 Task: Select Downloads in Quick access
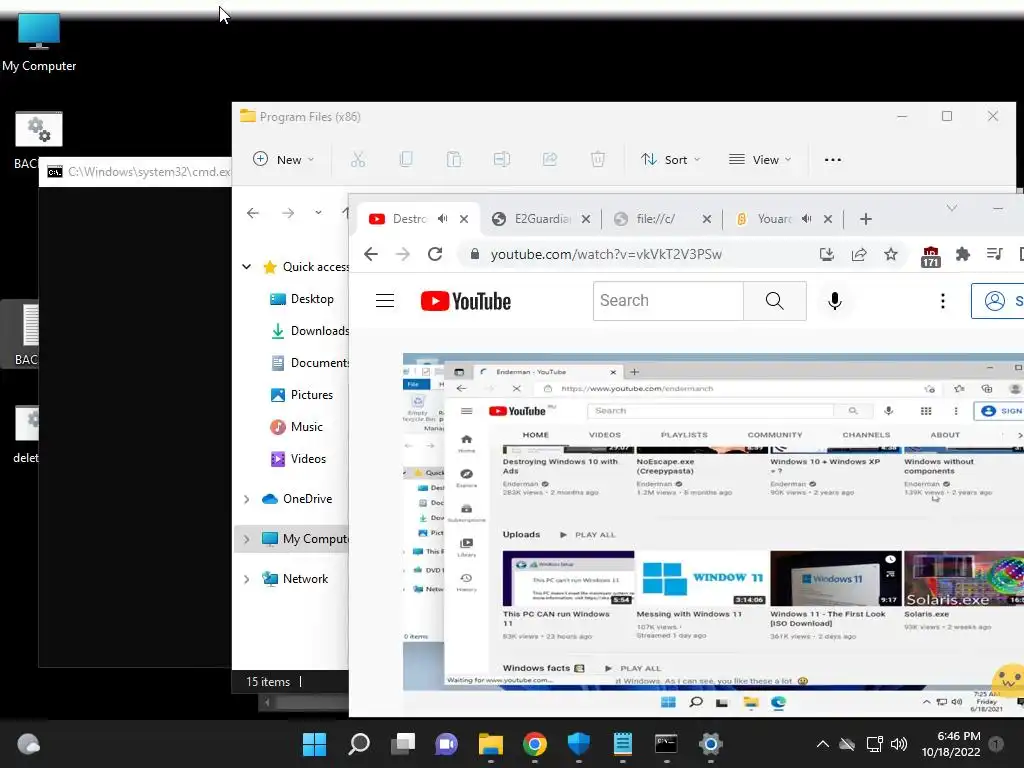click(x=310, y=330)
